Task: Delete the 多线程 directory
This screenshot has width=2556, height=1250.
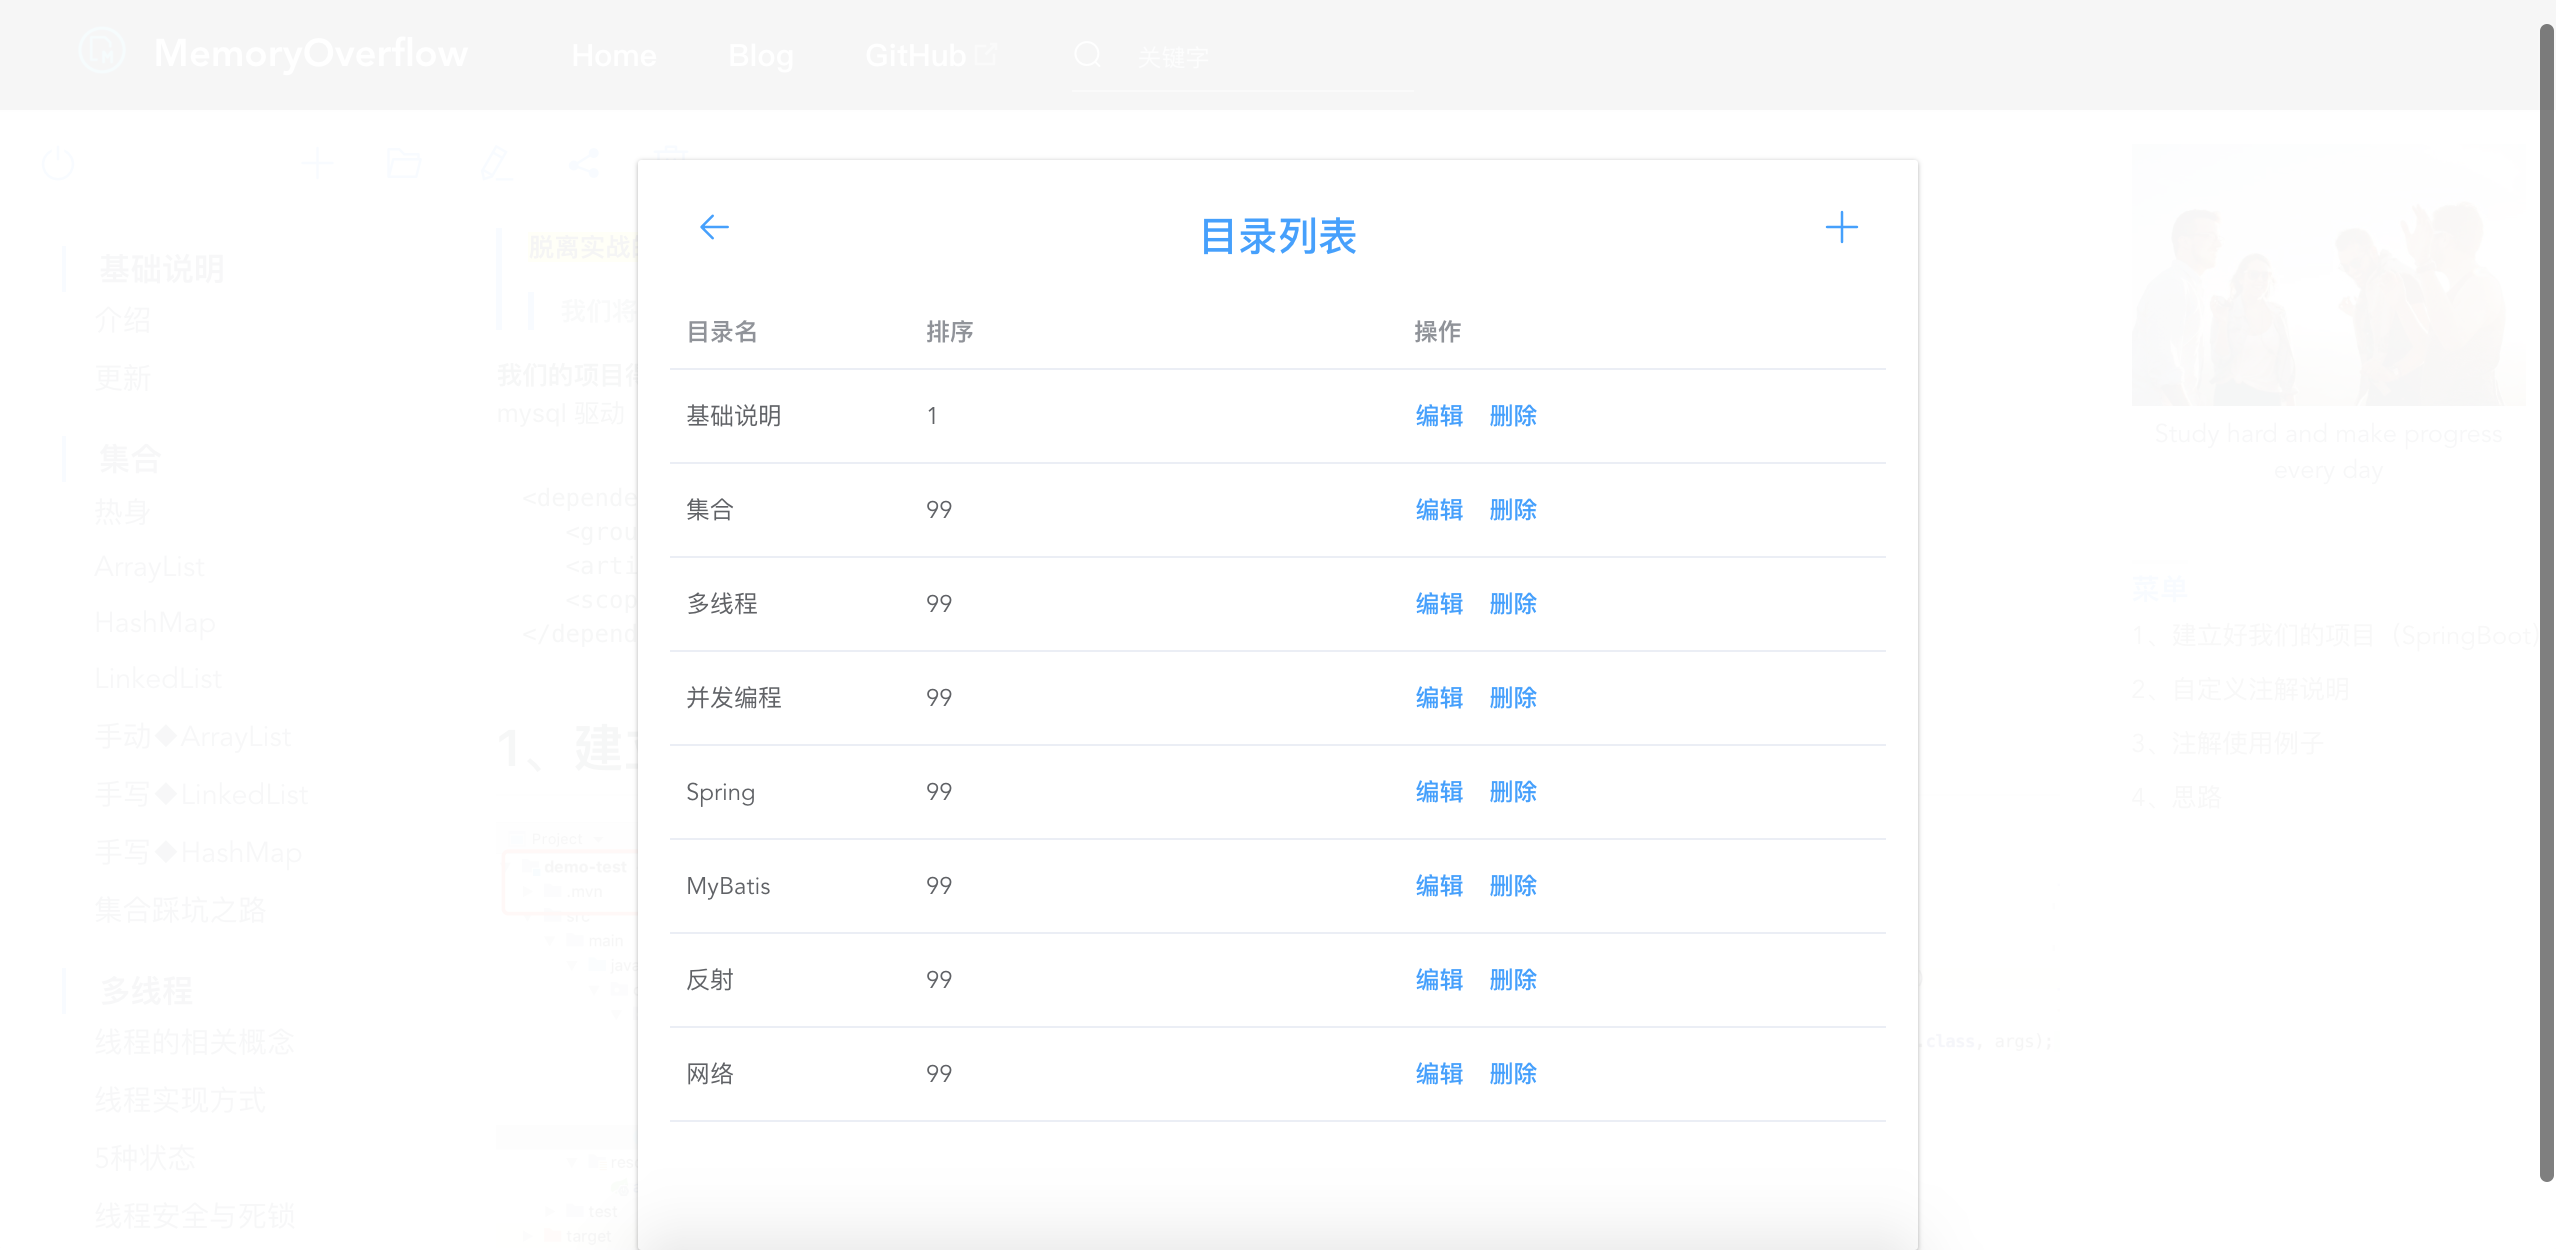Action: [1513, 604]
